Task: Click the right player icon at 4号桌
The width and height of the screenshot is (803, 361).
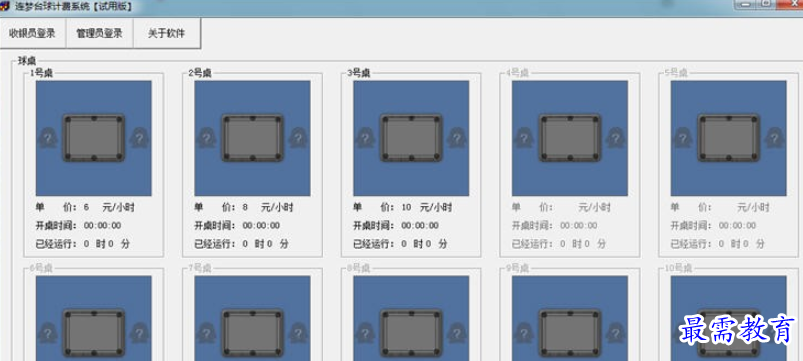Action: point(616,138)
